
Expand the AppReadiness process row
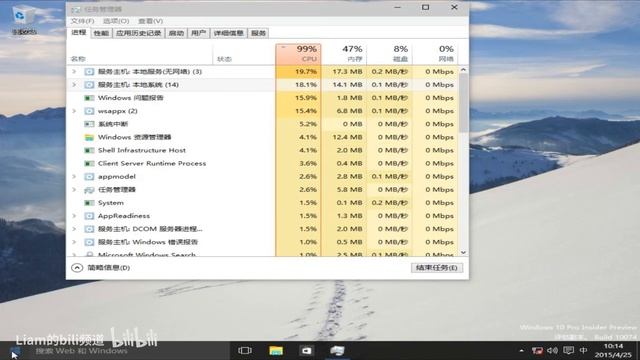[x=74, y=216]
